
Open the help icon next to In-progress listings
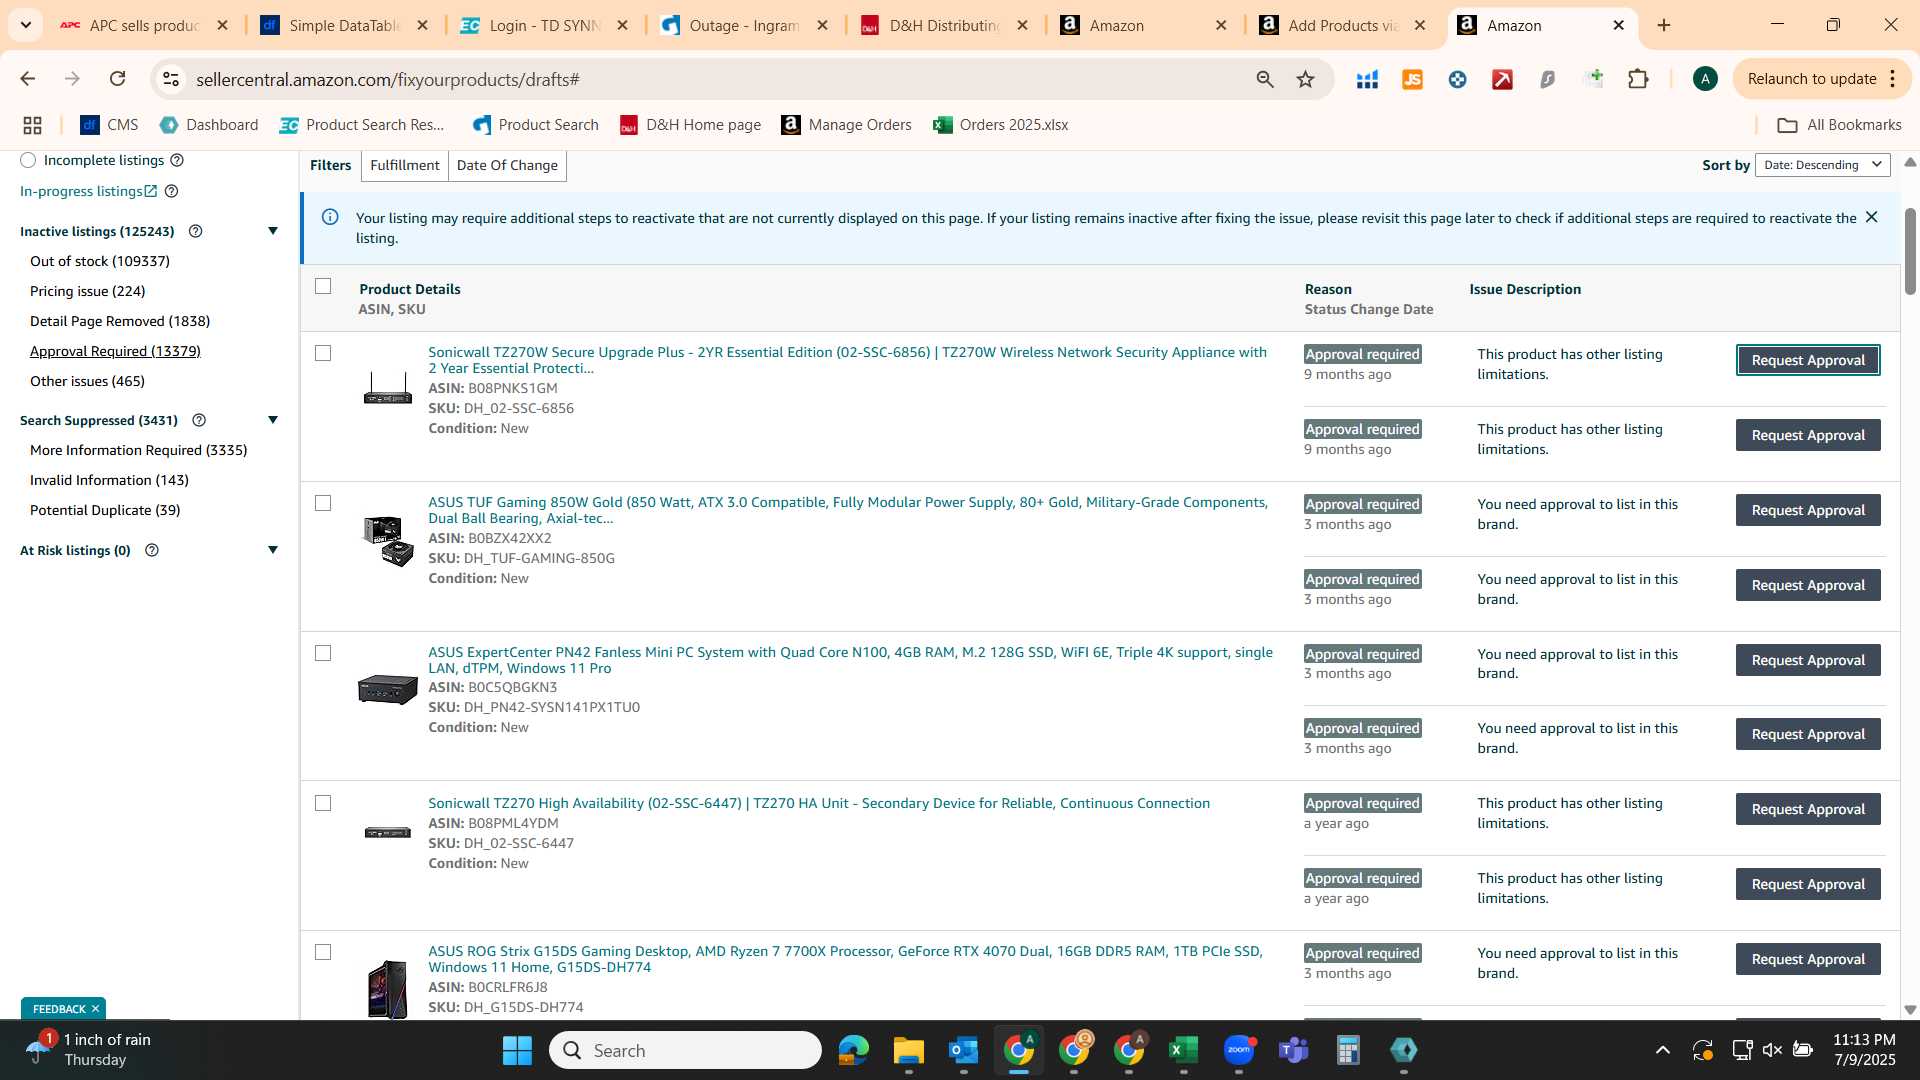(171, 191)
